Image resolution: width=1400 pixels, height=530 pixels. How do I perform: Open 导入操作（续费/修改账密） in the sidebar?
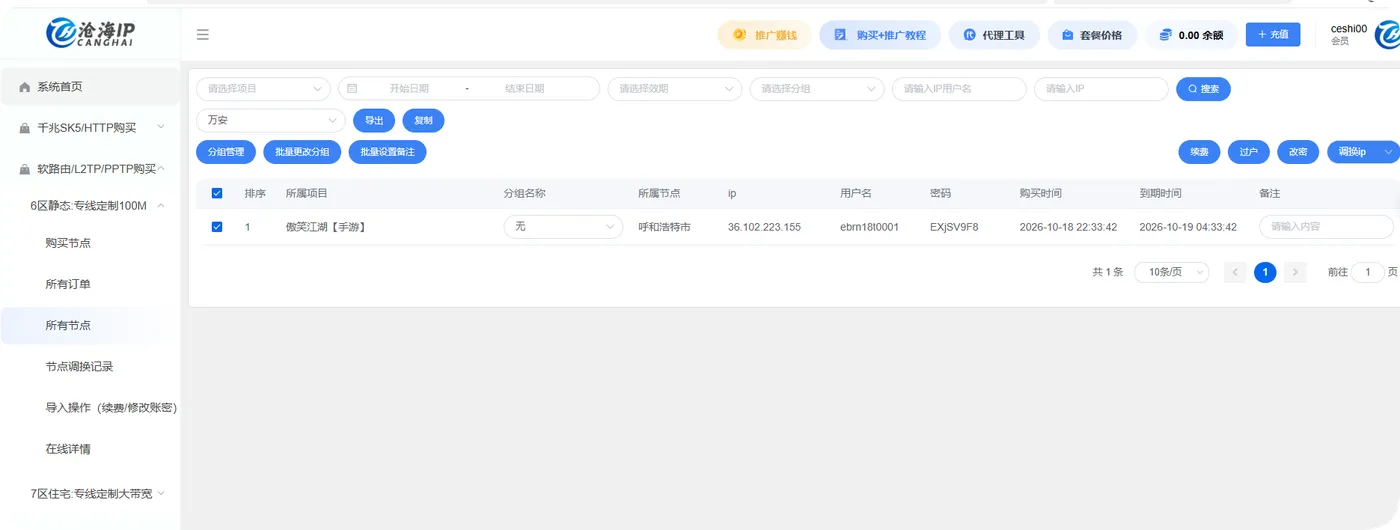(x=90, y=408)
